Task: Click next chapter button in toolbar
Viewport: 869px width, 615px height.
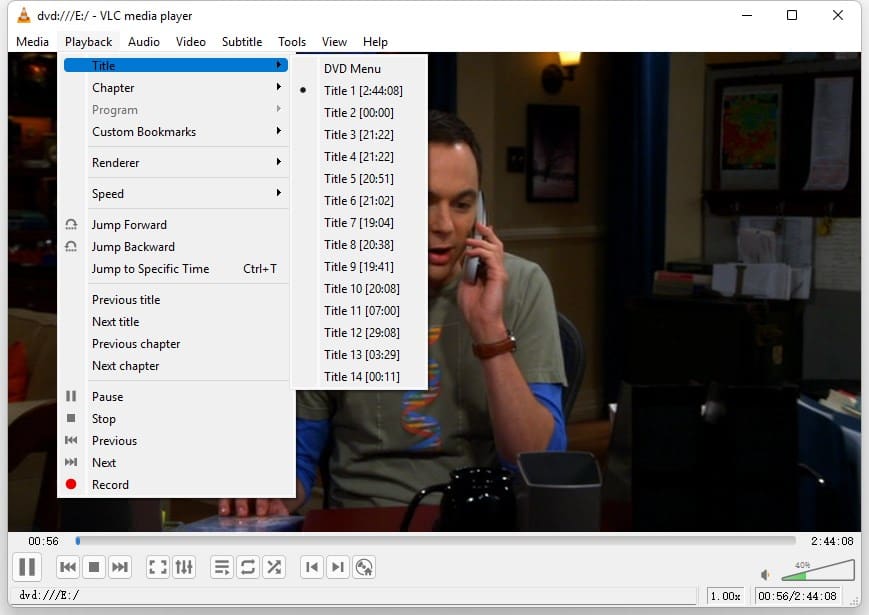Action: 338,567
